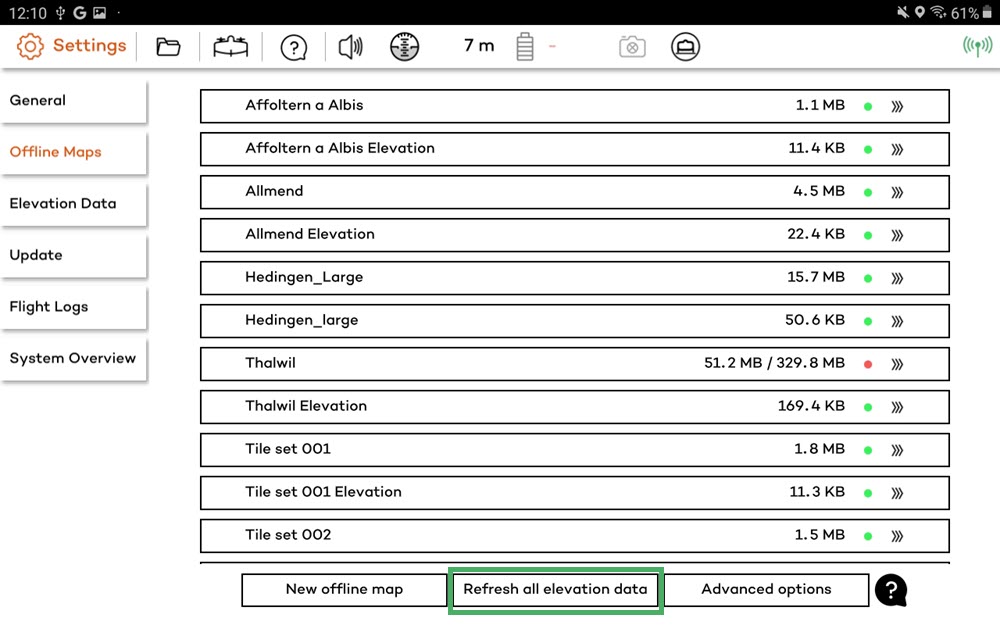Open the remote controller icon

pos(686,46)
